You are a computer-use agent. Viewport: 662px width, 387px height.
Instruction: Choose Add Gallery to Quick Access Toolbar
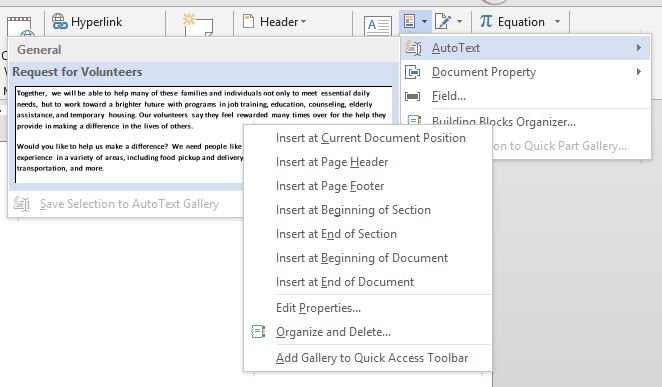tap(372, 358)
